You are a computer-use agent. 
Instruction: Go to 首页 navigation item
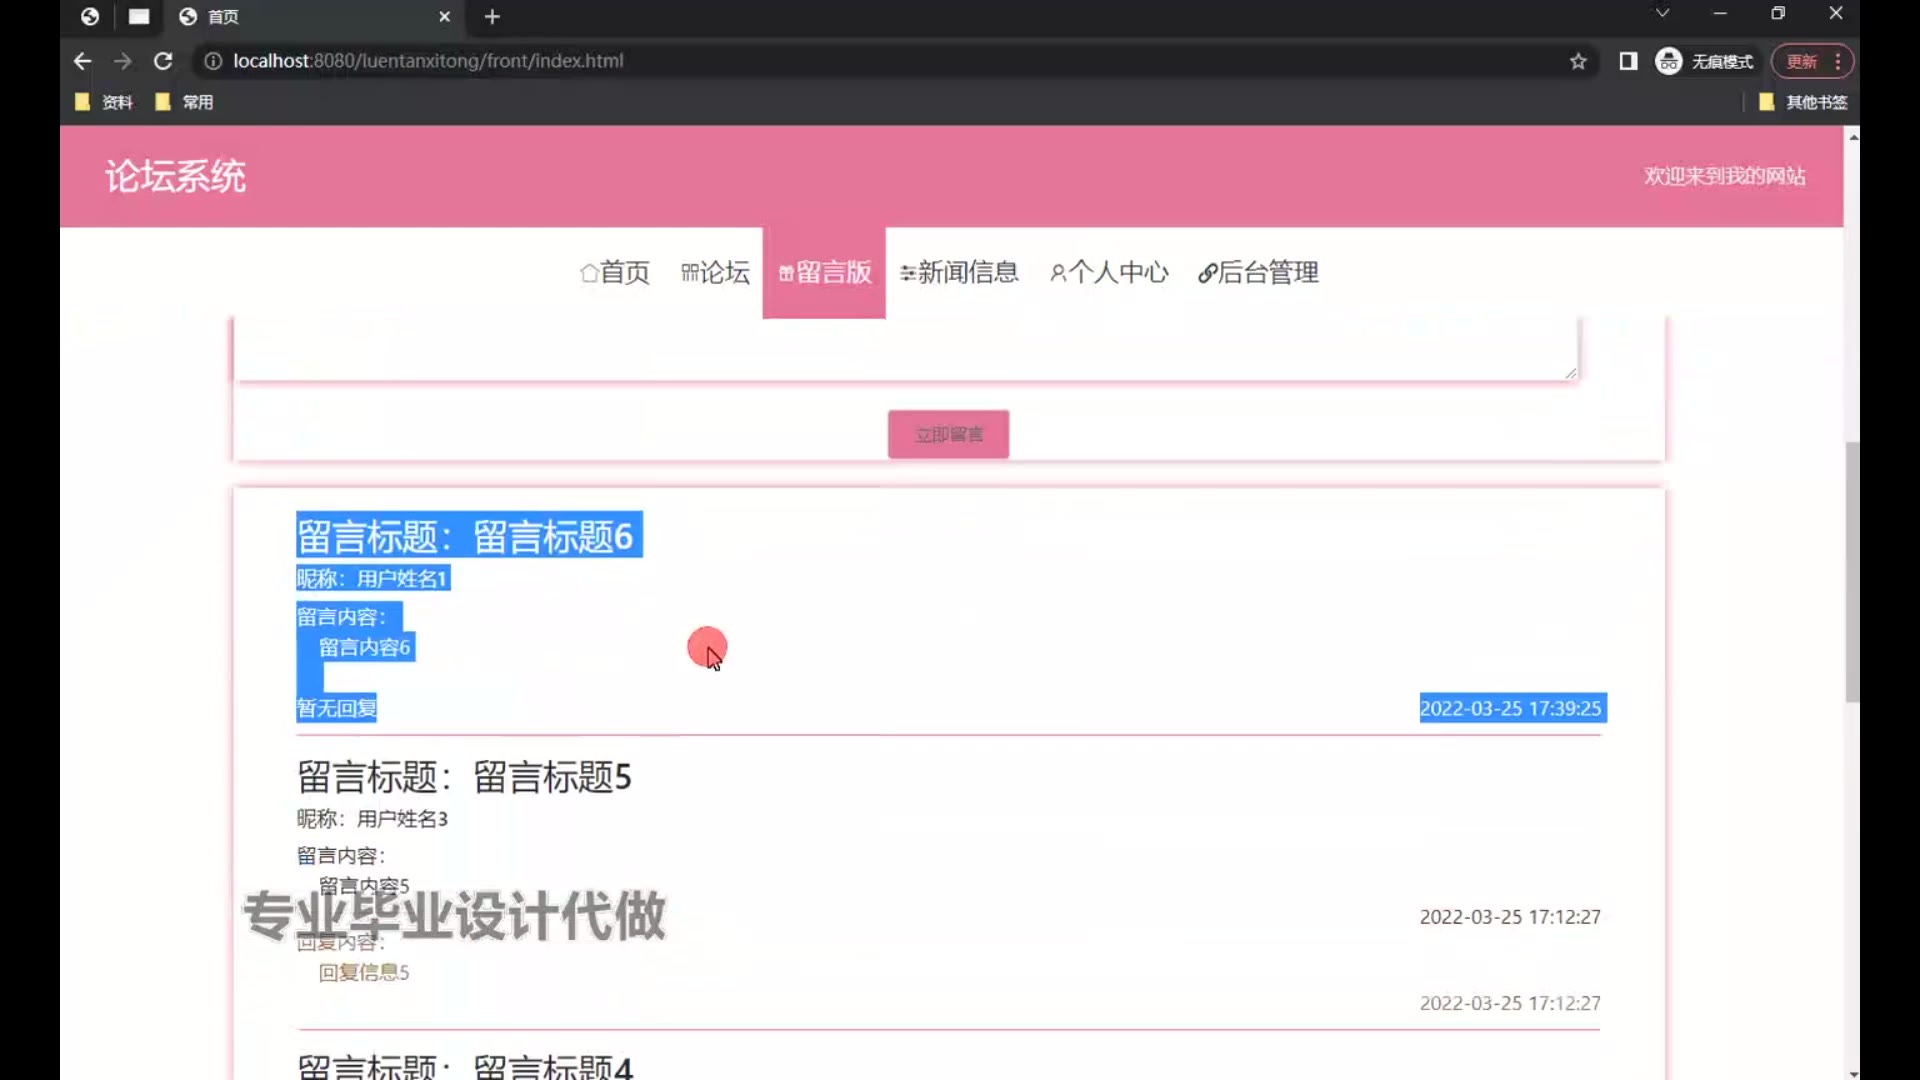point(615,272)
